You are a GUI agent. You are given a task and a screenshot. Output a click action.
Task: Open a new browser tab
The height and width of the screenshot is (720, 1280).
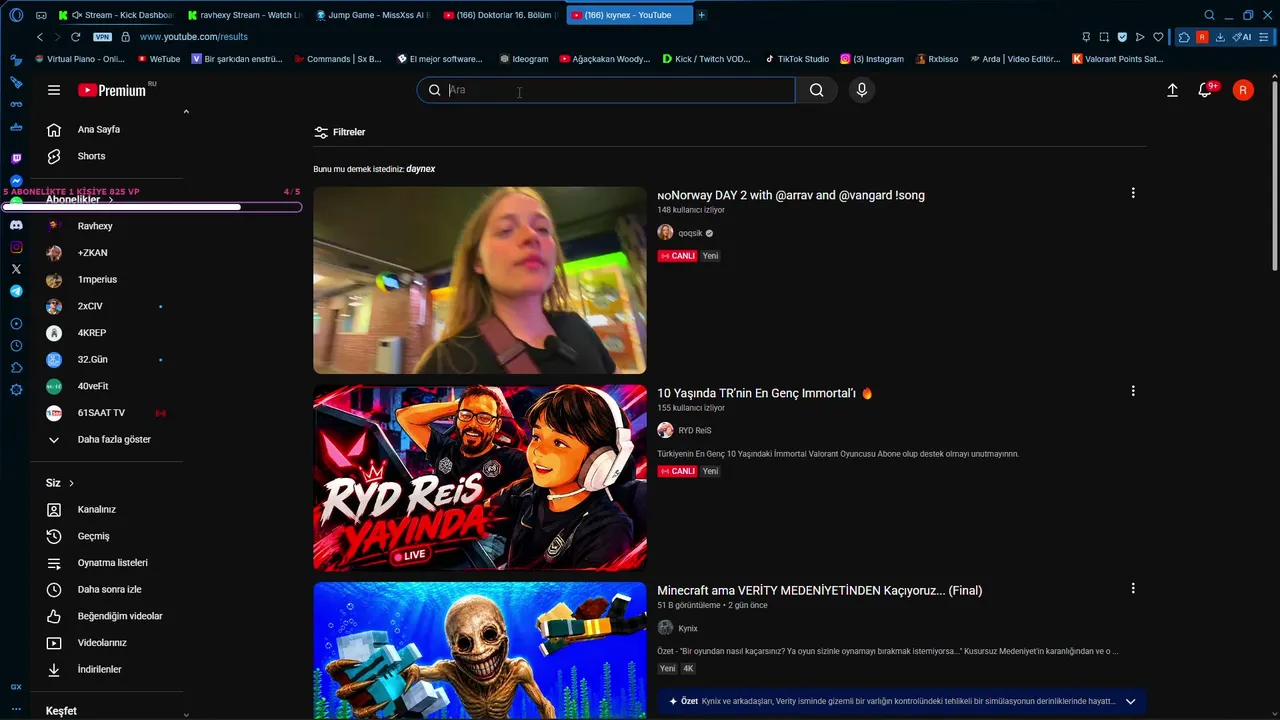coord(701,15)
